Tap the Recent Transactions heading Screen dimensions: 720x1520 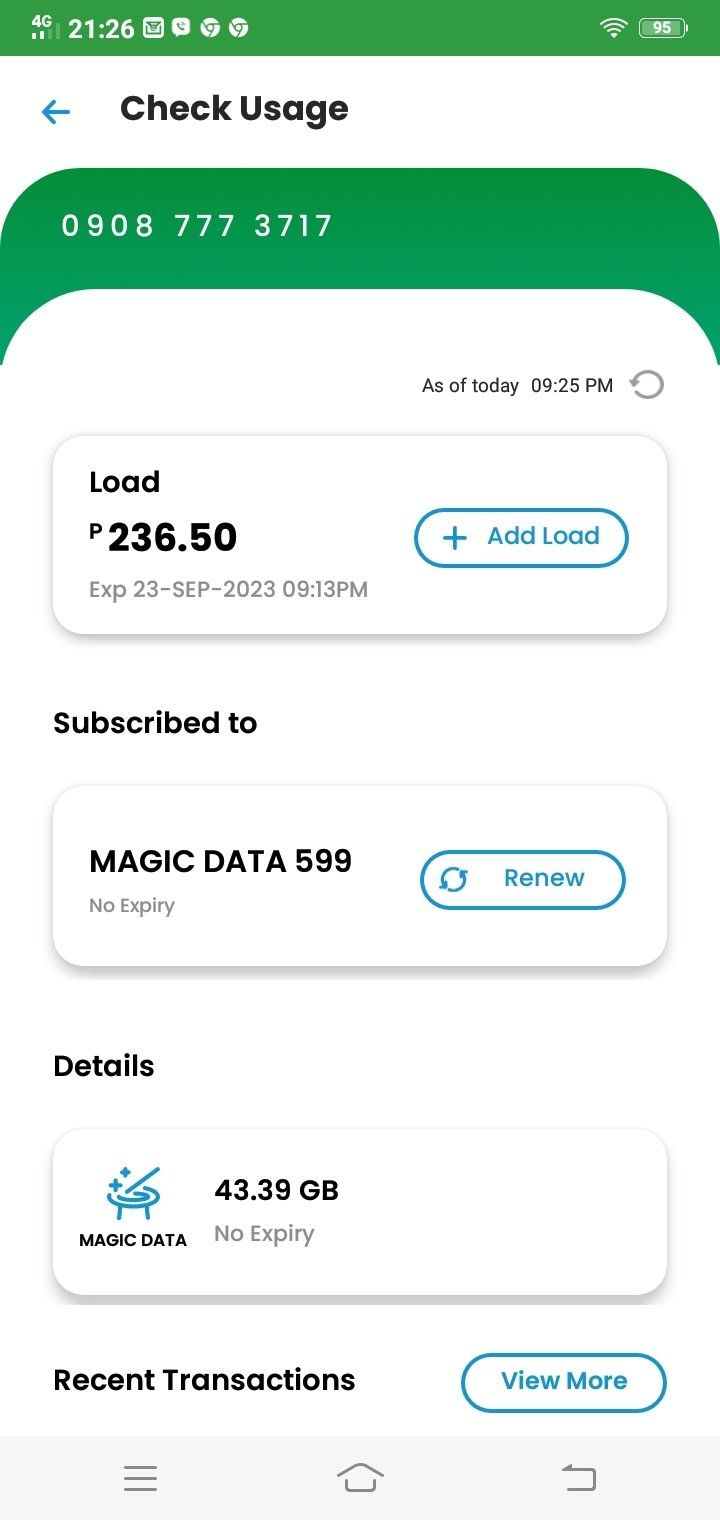pos(204,1380)
